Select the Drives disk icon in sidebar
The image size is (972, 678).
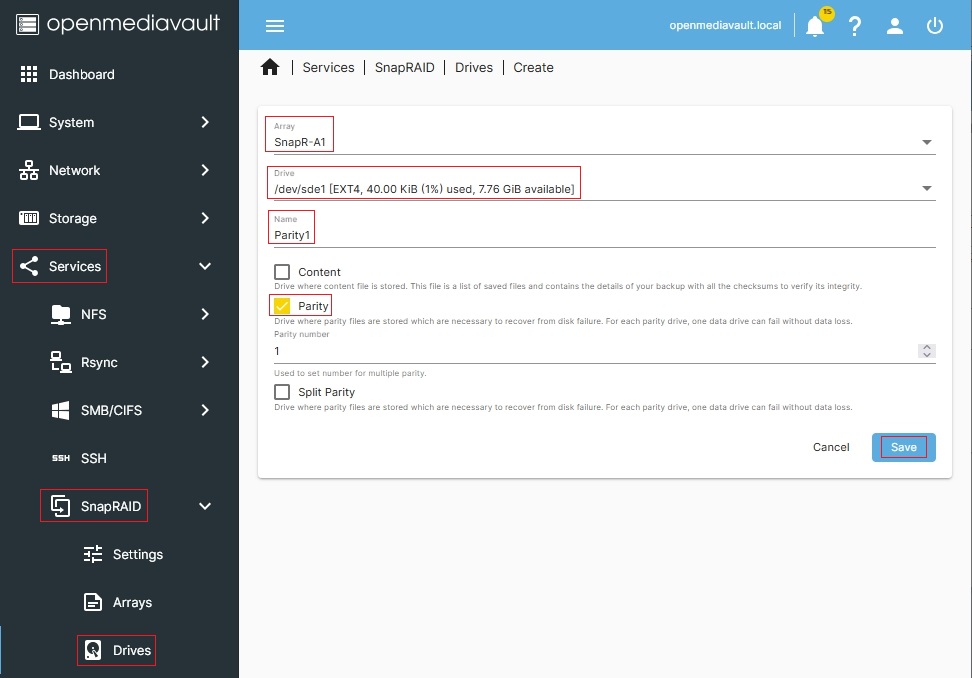pyautogui.click(x=92, y=650)
